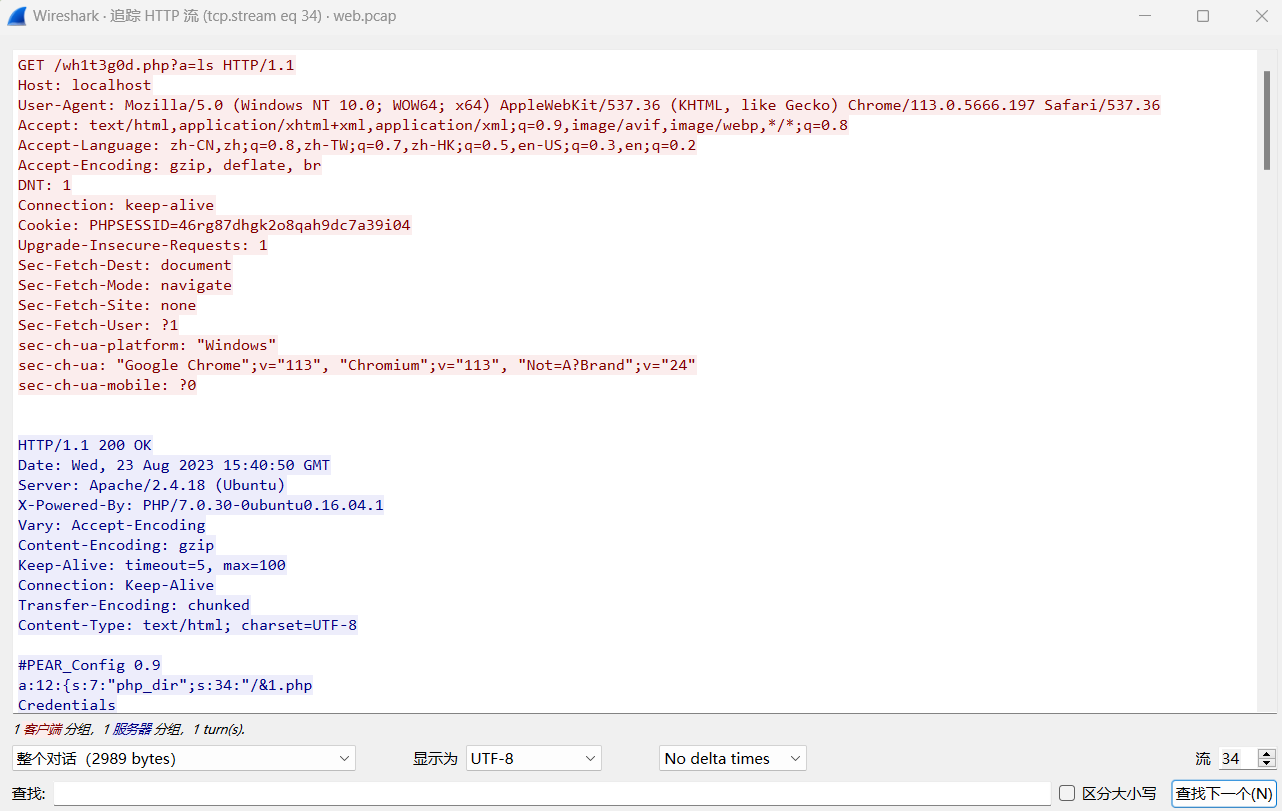Viewport: 1282px width, 811px height.
Task: Focus the 查找 search text field
Action: [x=551, y=793]
